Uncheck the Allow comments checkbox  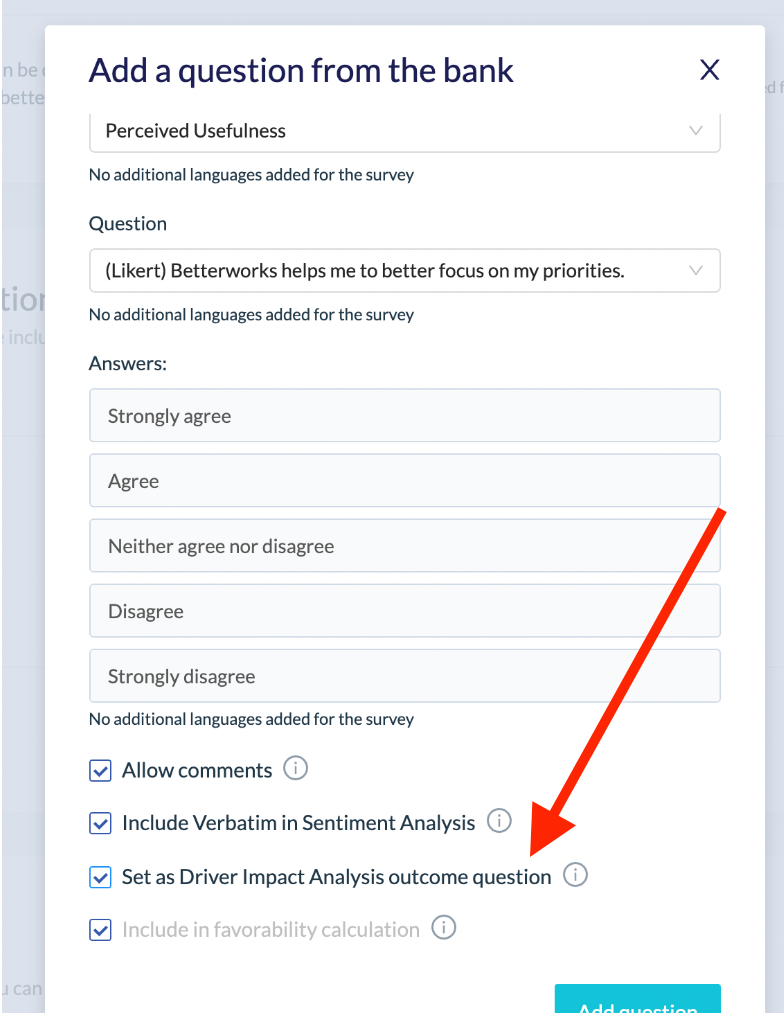[x=100, y=771]
